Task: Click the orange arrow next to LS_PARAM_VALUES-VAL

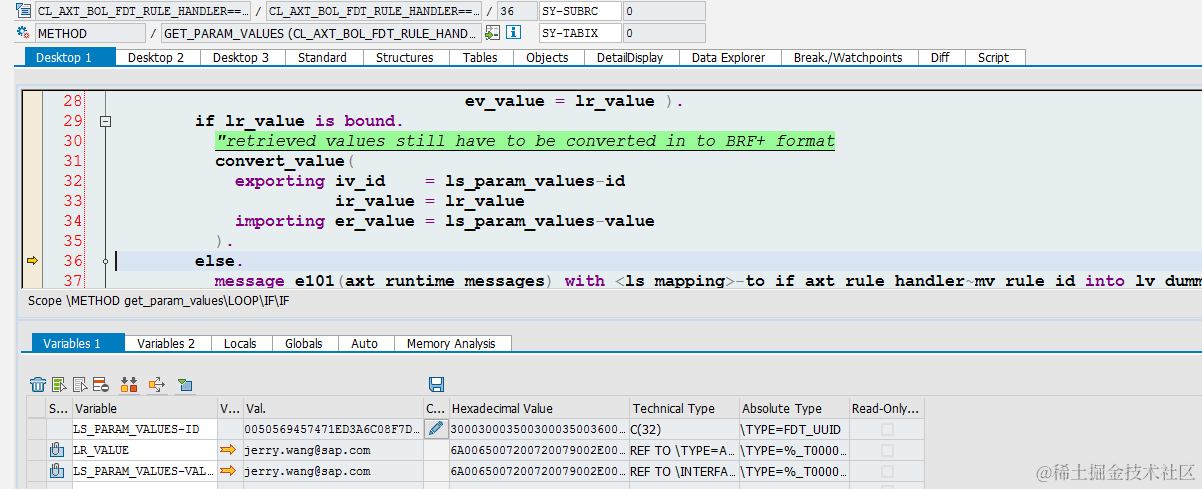Action: [228, 470]
